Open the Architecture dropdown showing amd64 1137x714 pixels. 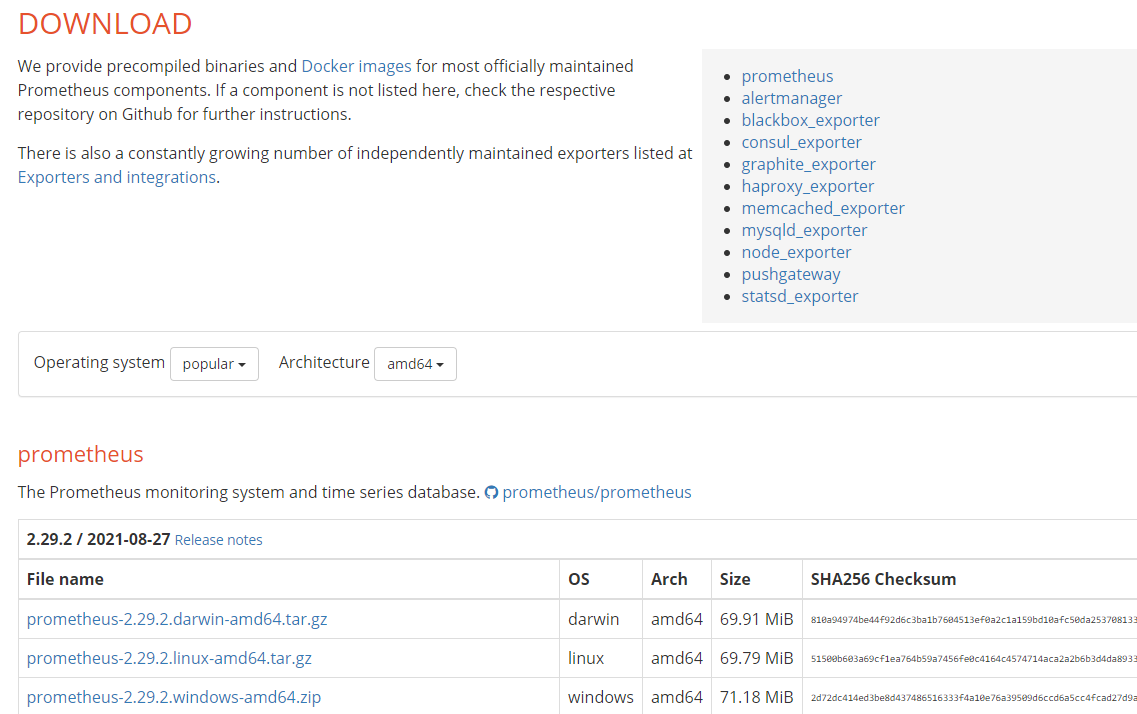coord(415,363)
